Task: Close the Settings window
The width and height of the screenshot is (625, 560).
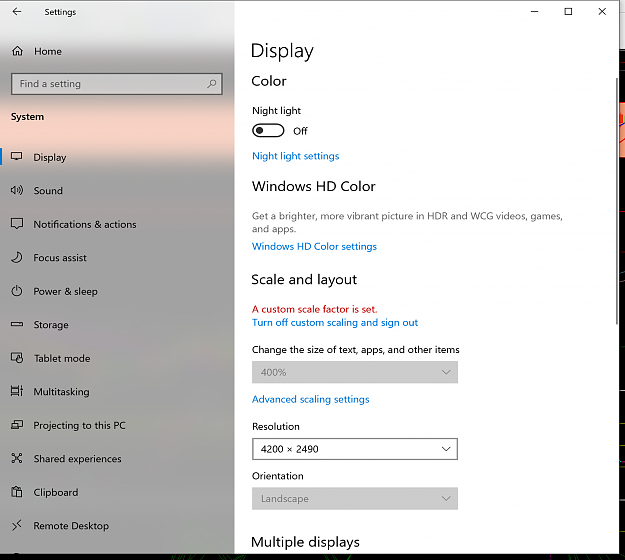Action: pyautogui.click(x=602, y=12)
